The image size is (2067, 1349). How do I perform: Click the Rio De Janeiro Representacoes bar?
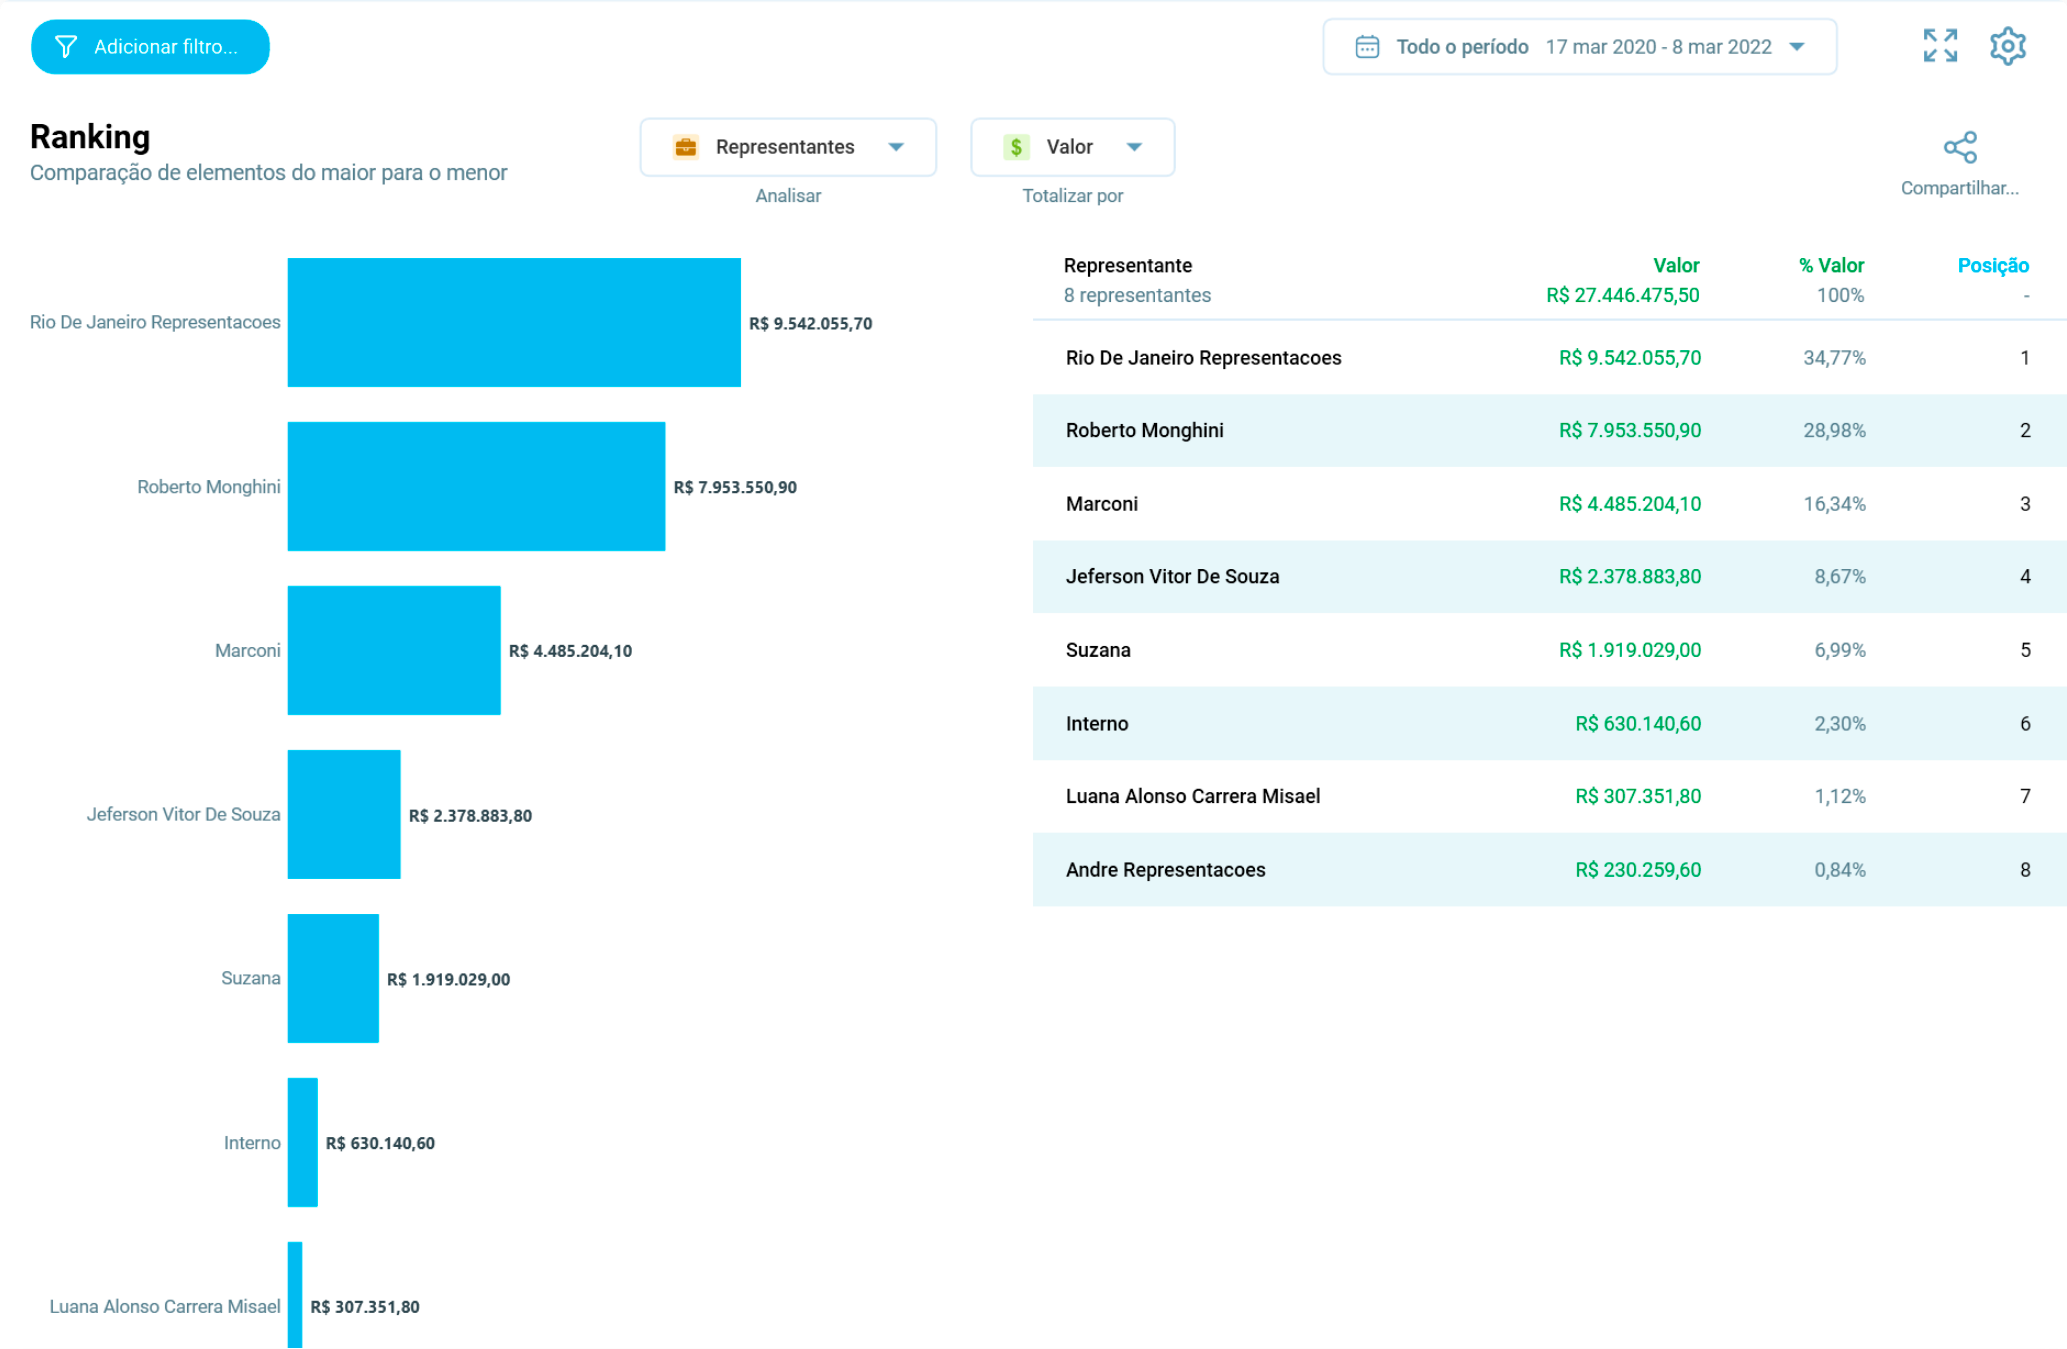(x=514, y=323)
